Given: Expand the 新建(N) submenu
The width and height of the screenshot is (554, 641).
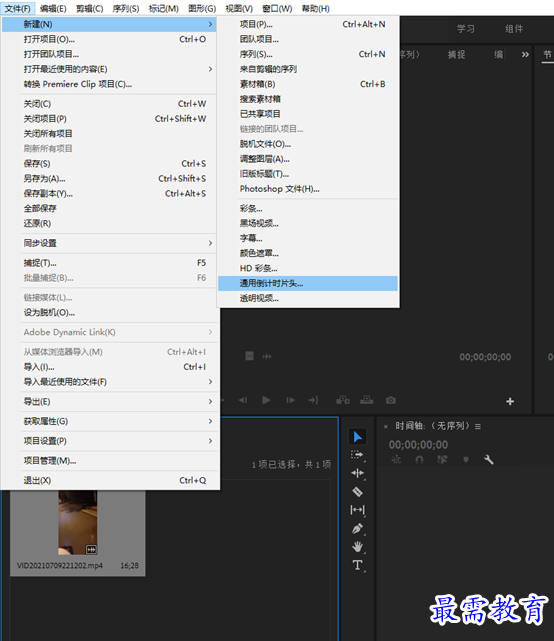Looking at the screenshot, I should [x=110, y=24].
